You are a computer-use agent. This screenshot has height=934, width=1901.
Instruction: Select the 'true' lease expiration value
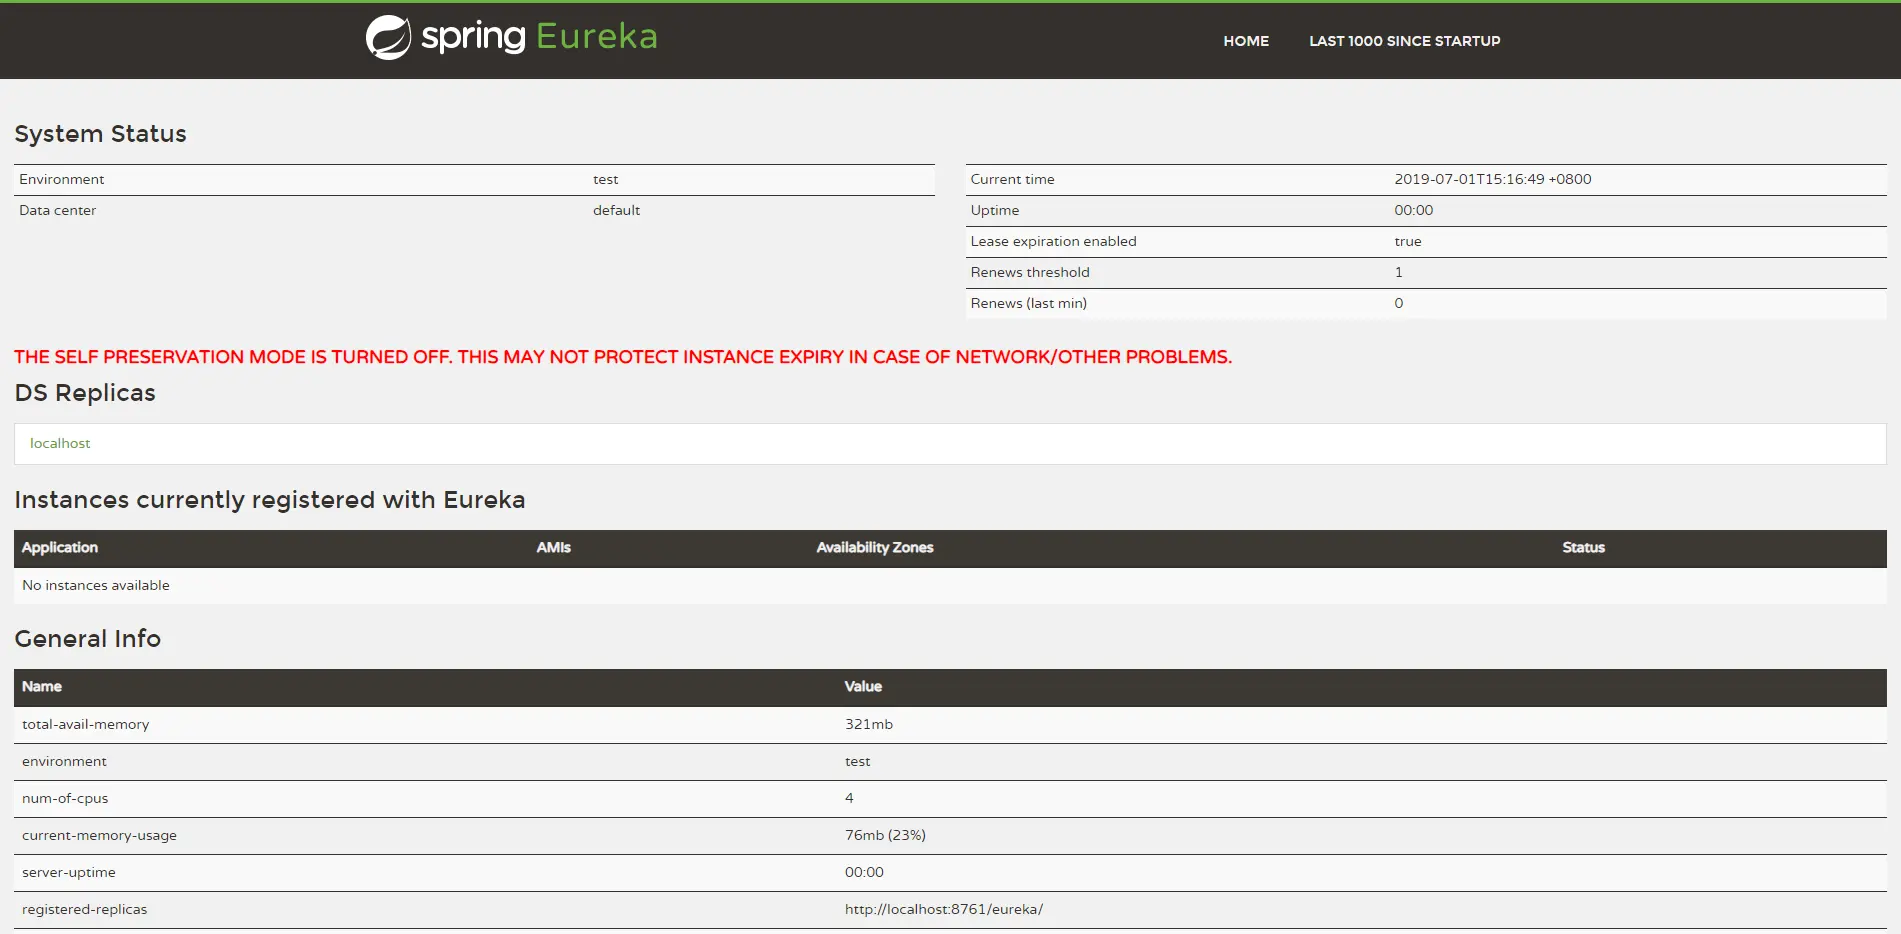[x=1408, y=241]
